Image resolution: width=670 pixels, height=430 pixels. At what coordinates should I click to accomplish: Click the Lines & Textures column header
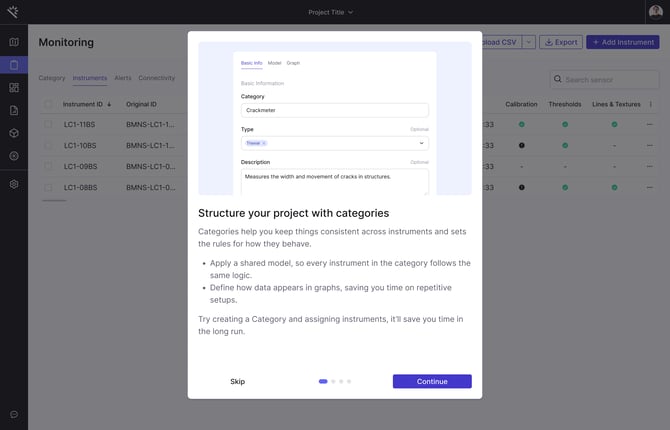616,104
